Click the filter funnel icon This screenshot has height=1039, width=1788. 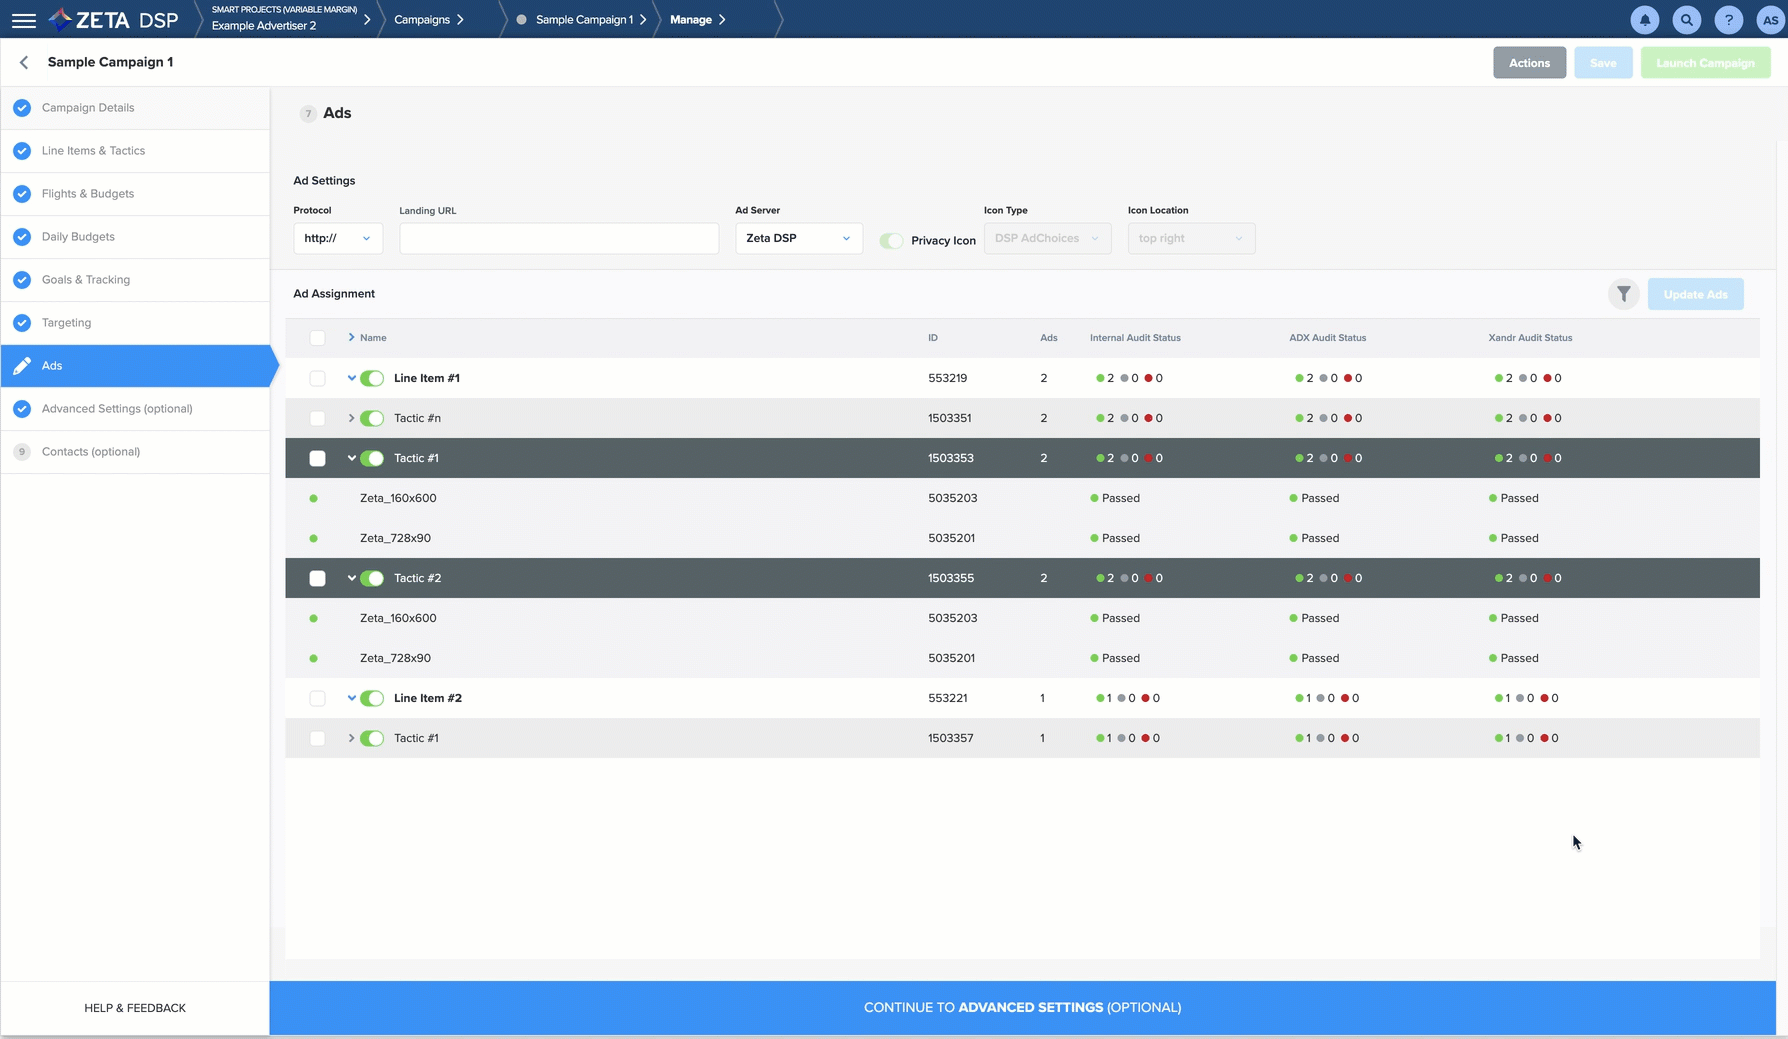point(1623,294)
